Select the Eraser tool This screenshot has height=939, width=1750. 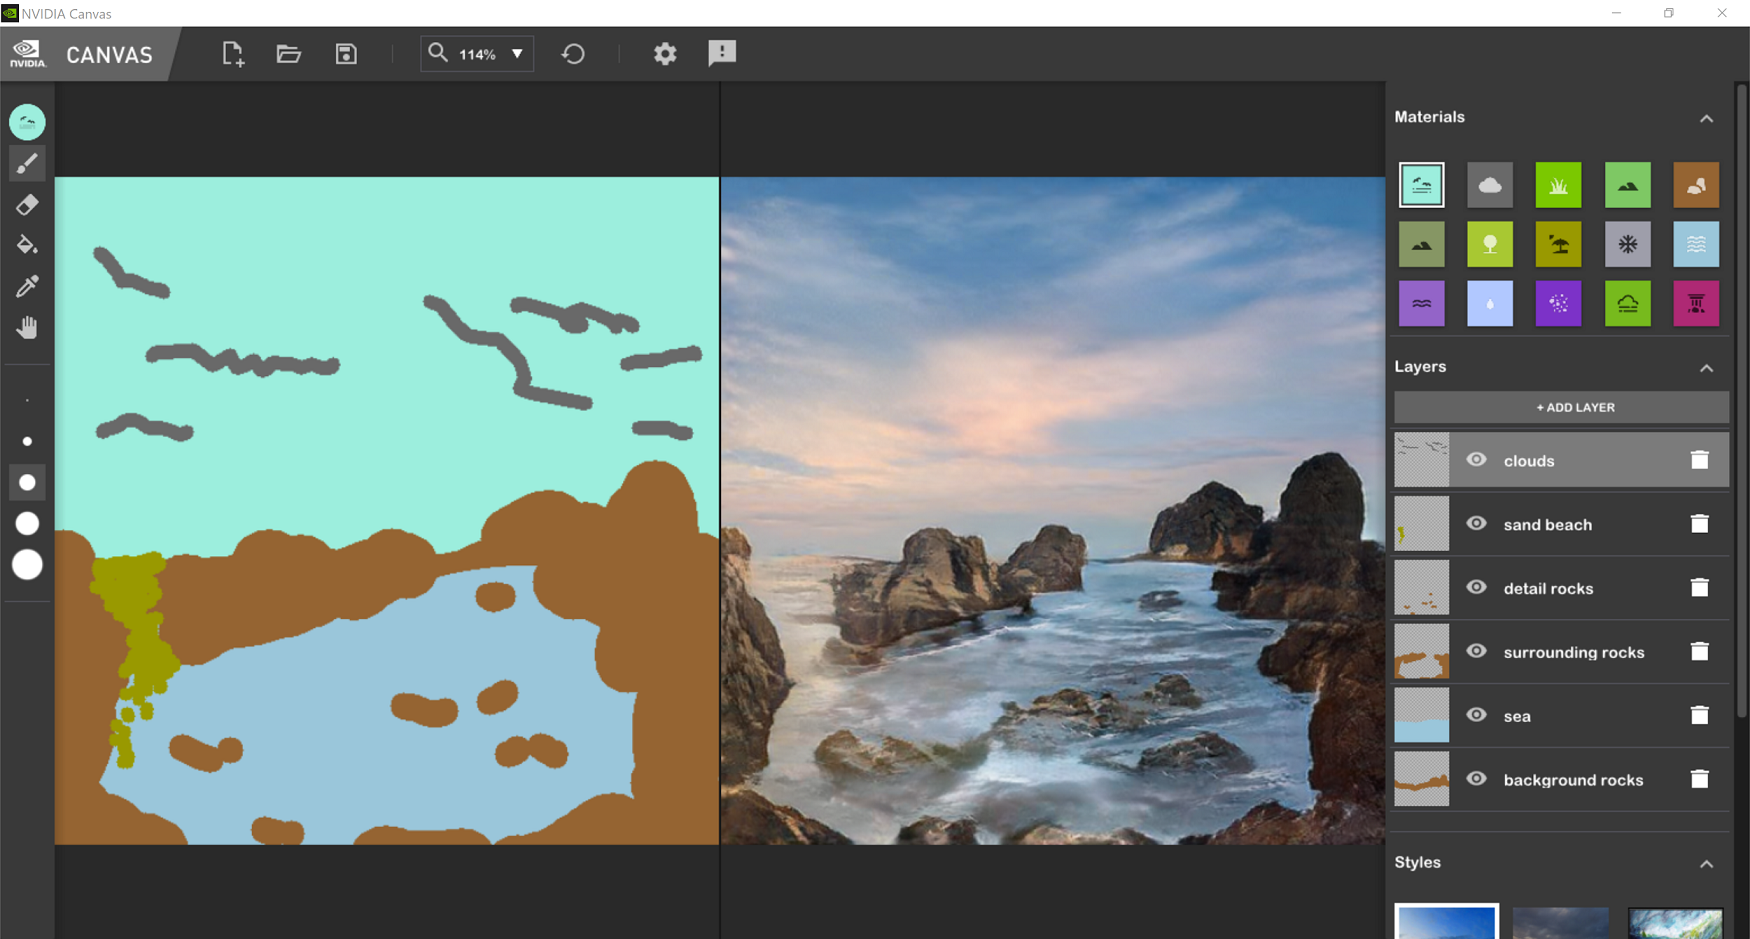click(x=27, y=204)
